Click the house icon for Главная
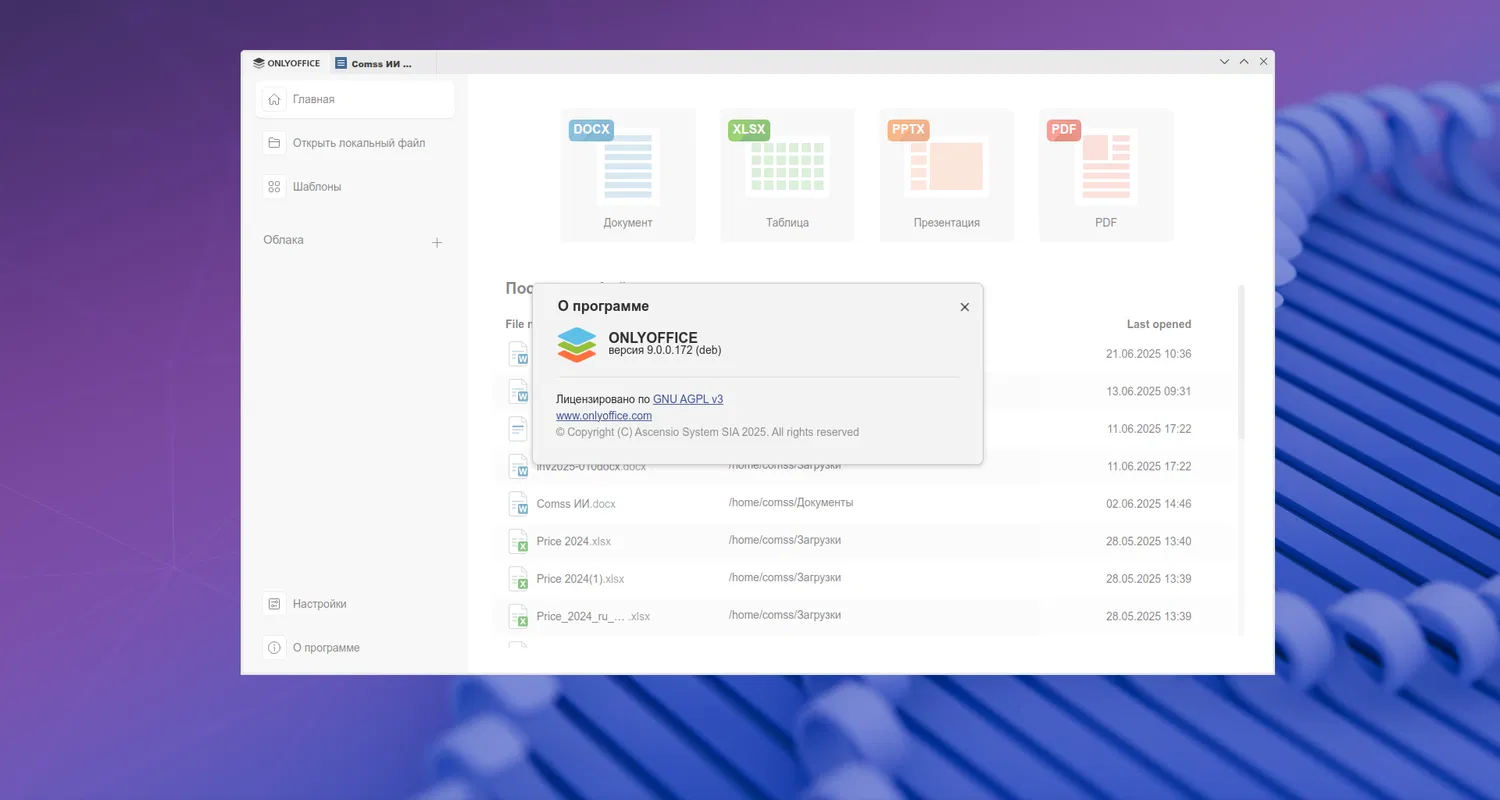 click(x=274, y=100)
